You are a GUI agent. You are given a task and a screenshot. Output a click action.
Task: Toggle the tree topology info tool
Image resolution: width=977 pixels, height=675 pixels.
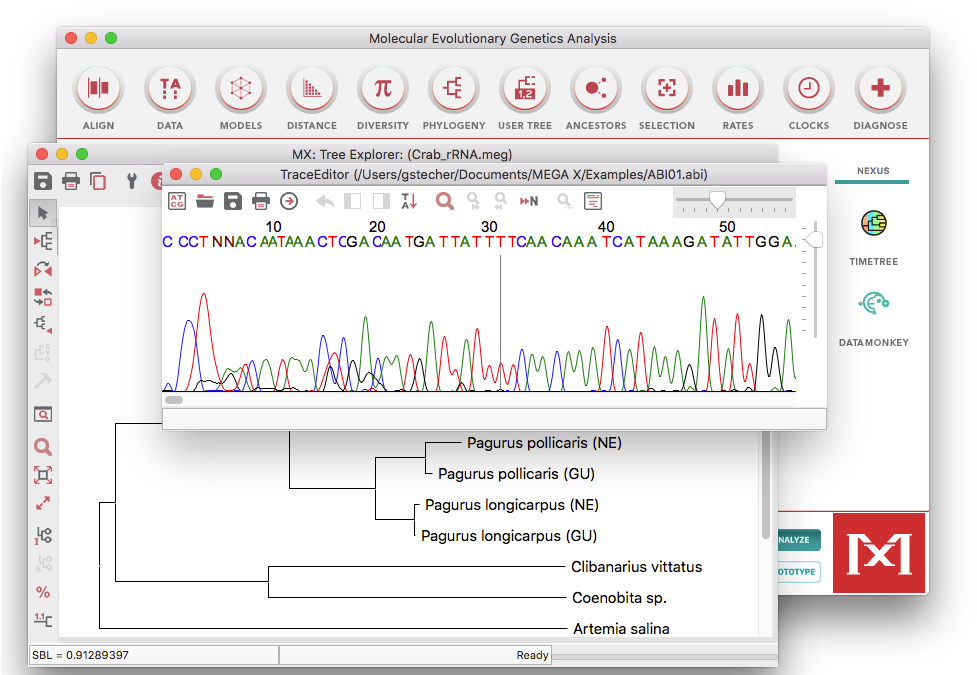43,535
